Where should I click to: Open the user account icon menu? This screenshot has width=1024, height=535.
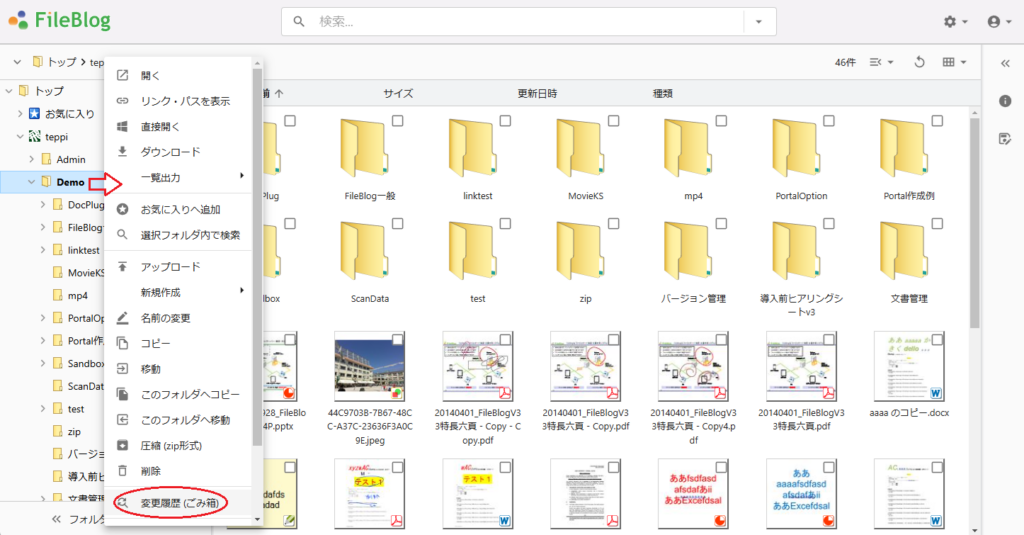[x=999, y=22]
